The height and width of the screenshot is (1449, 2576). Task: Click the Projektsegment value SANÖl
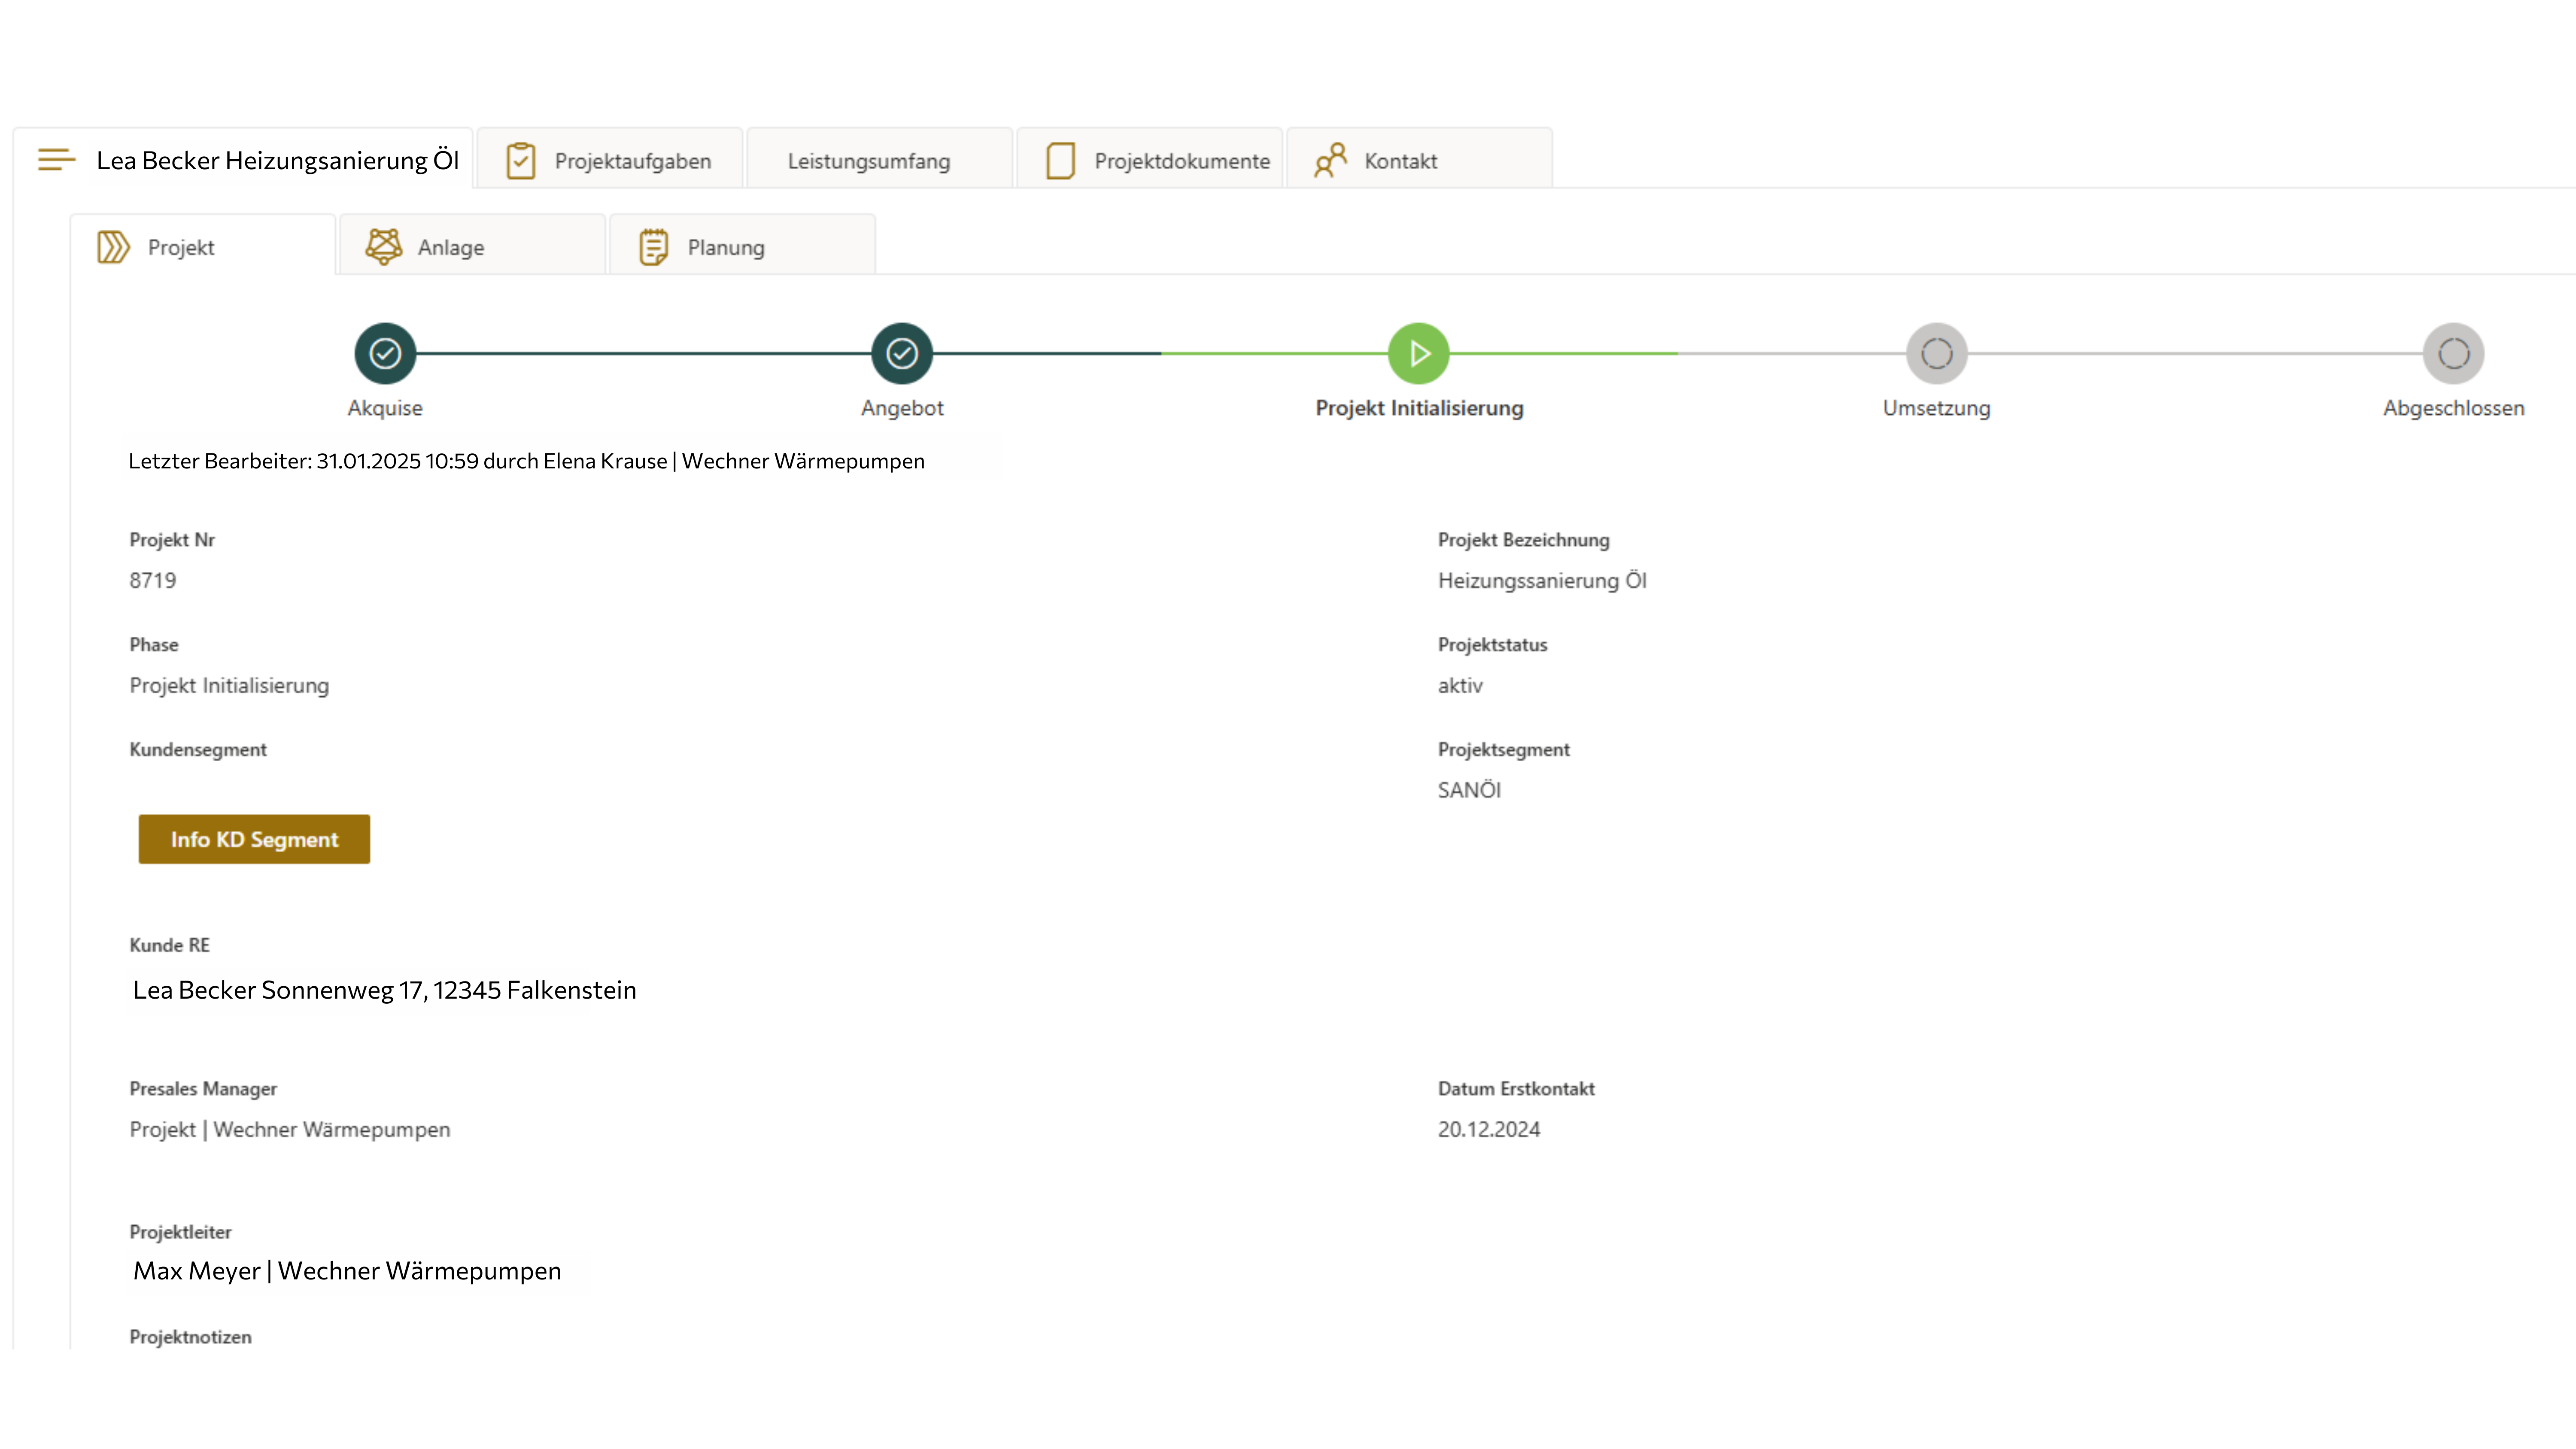pyautogui.click(x=1469, y=790)
